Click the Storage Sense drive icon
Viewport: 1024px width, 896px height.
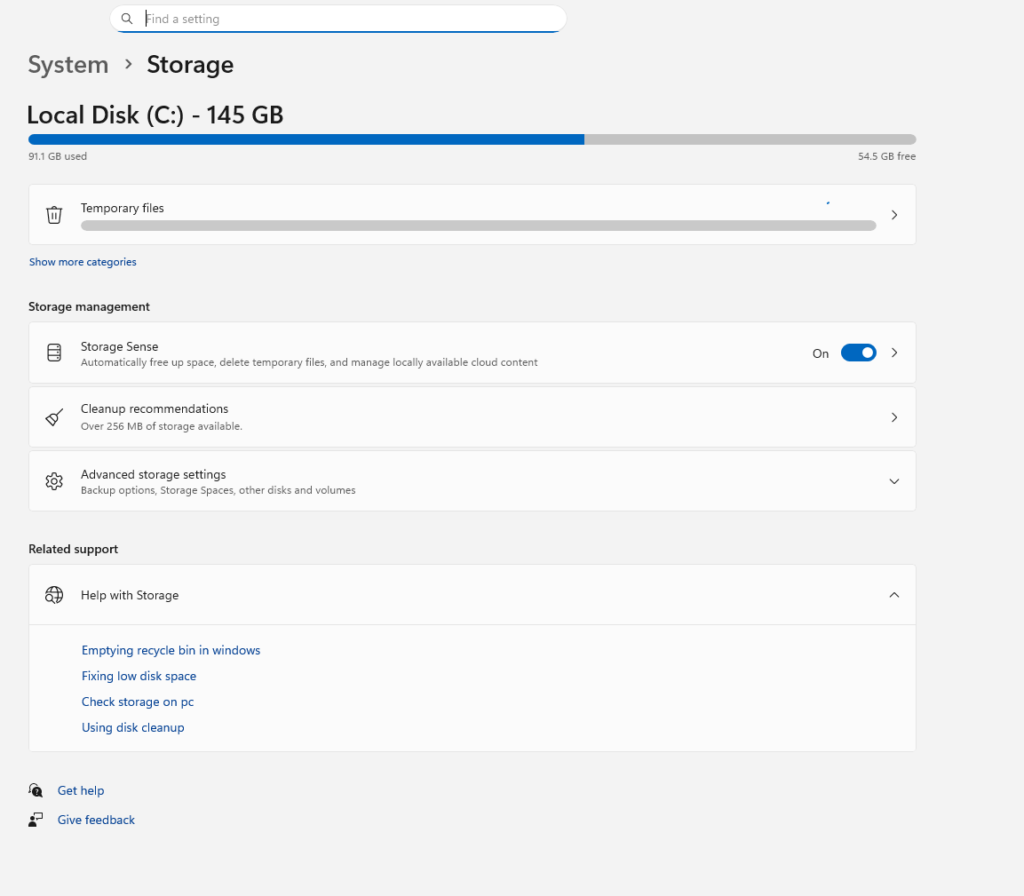(55, 353)
